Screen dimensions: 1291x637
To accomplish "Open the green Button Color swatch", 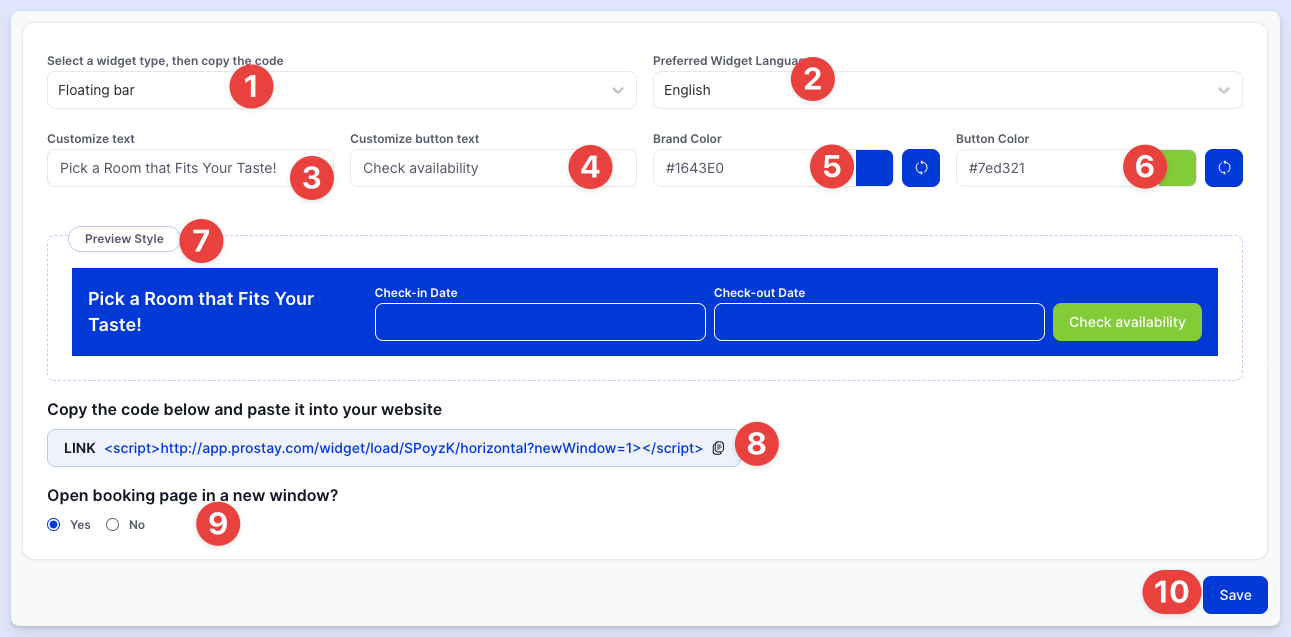I will pos(1177,168).
